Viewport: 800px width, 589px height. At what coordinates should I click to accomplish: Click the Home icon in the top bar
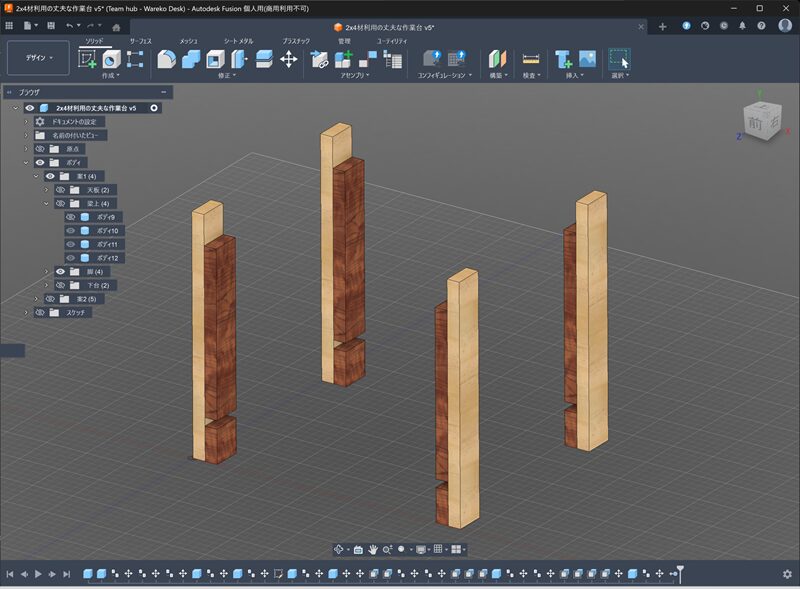click(117, 26)
